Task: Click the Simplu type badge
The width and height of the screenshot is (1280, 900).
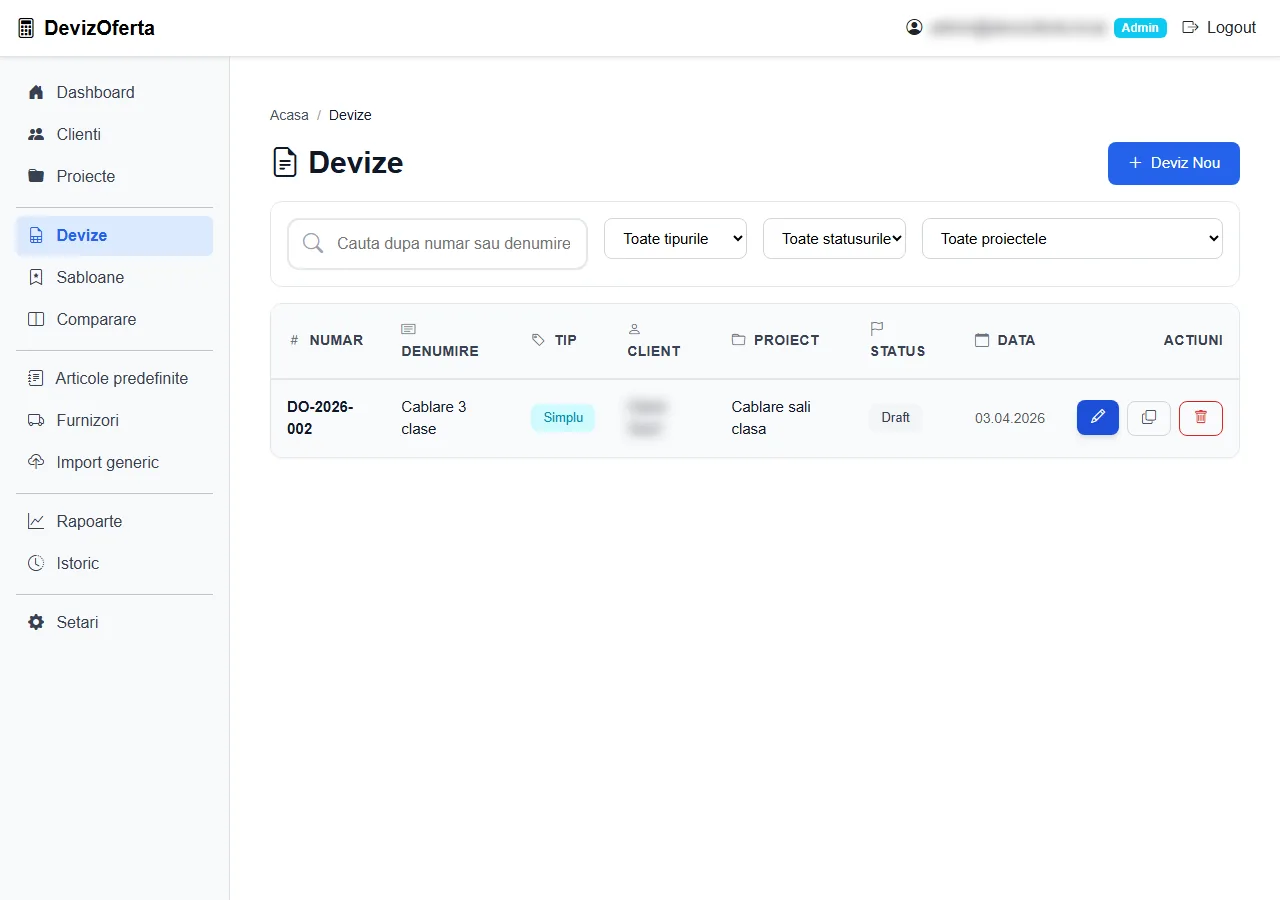Action: (x=563, y=418)
